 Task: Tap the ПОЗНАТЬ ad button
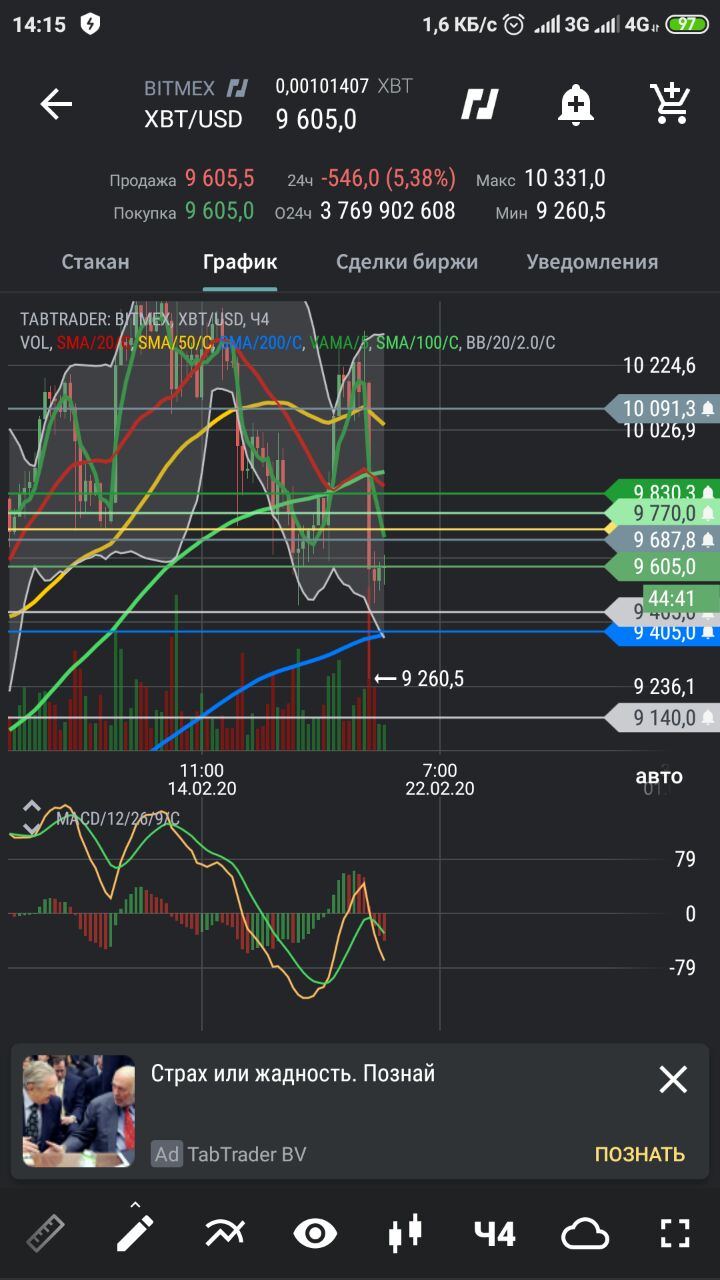(x=640, y=1154)
